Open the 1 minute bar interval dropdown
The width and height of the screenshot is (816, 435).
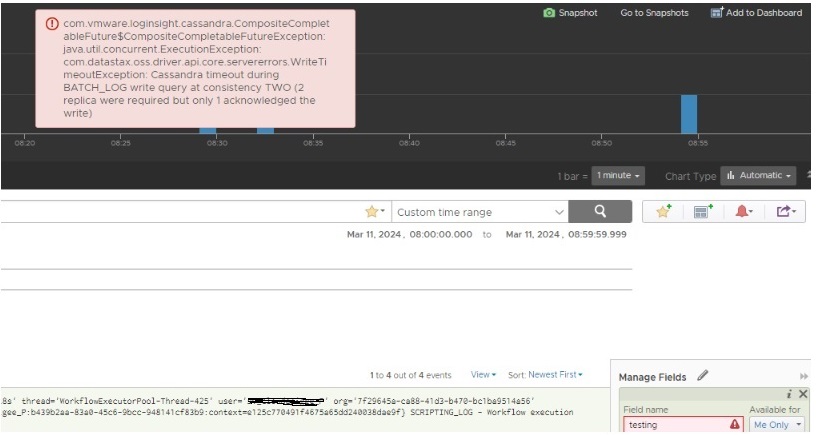[618, 176]
